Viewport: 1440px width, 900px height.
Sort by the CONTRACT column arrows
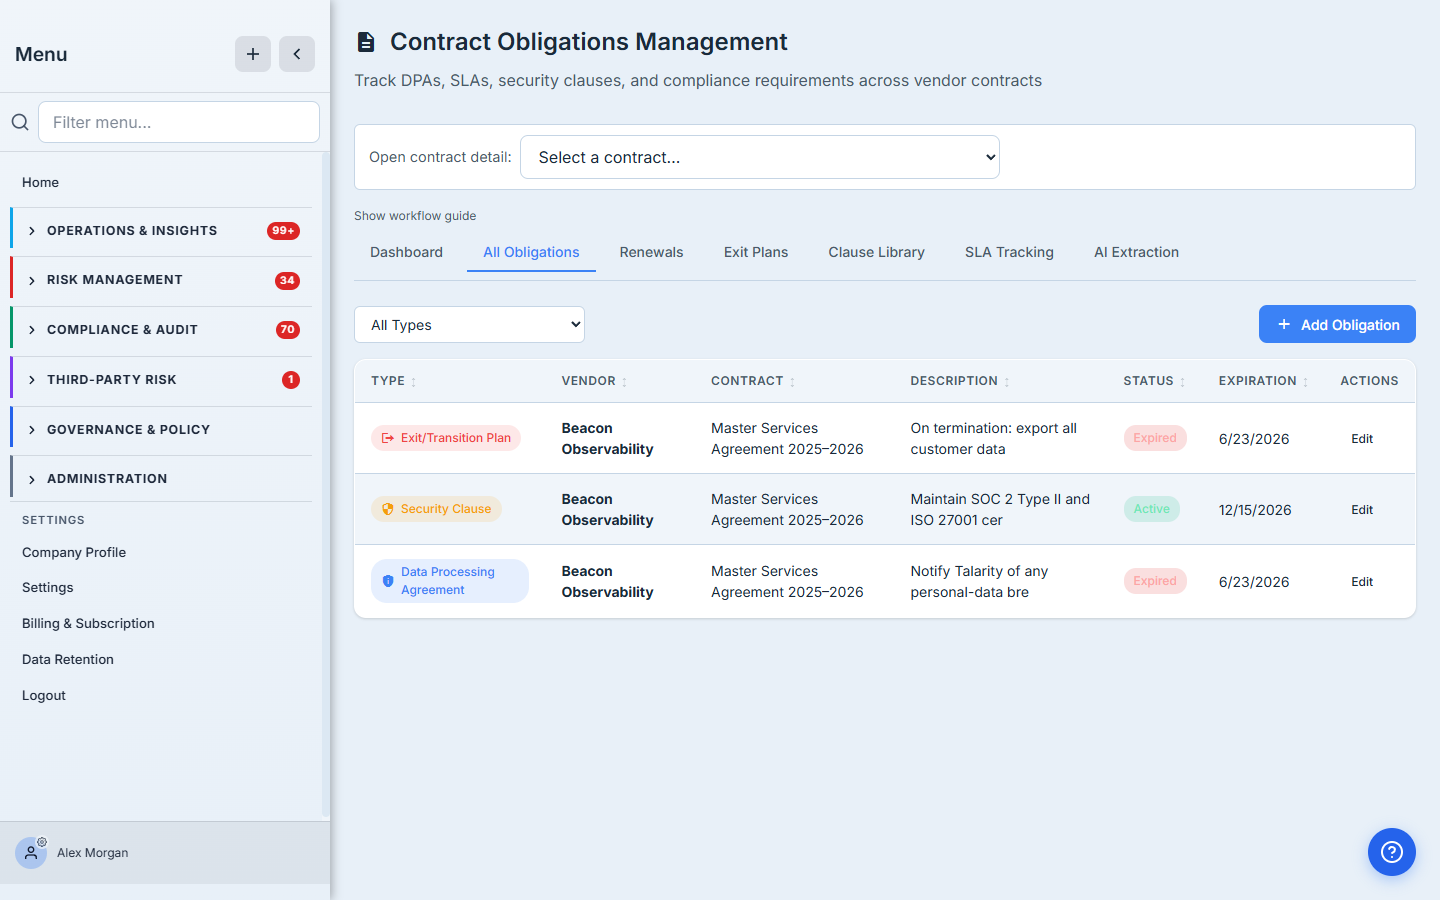coord(792,382)
